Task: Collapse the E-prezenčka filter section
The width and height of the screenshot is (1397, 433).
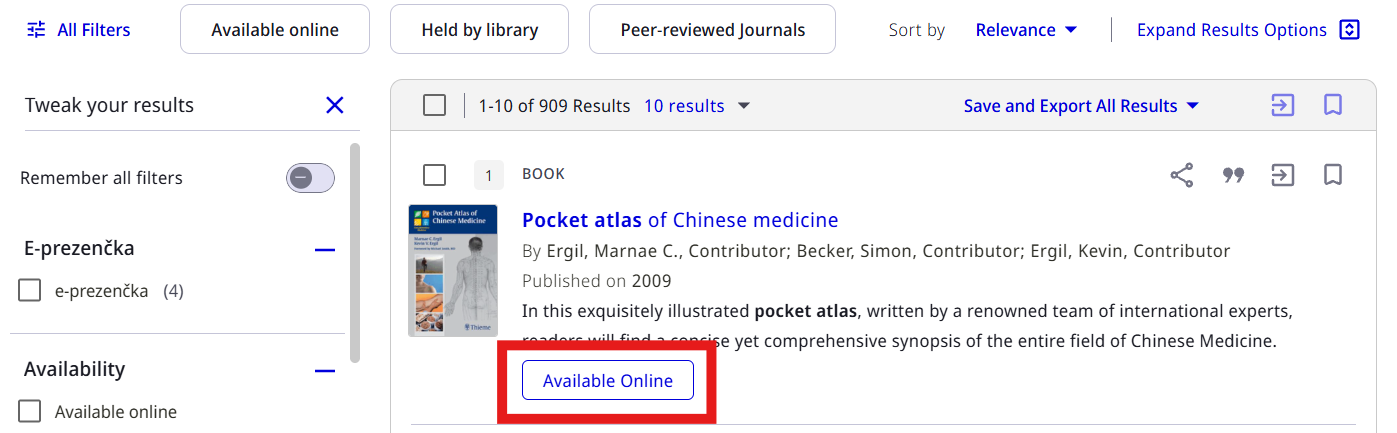Action: pyautogui.click(x=325, y=249)
